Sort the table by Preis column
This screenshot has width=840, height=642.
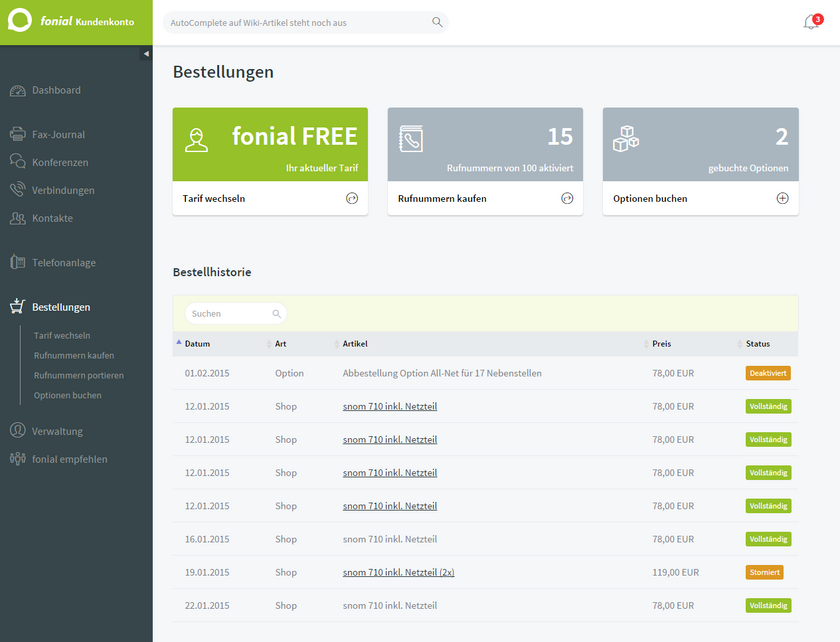(661, 344)
